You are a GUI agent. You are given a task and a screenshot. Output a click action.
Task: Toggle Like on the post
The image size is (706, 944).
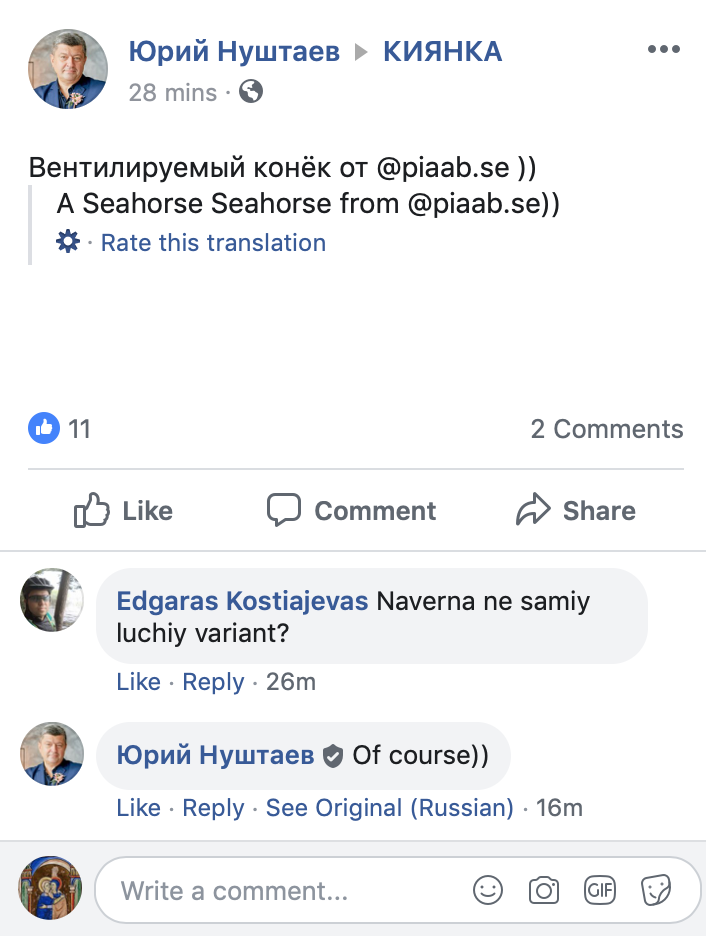[x=124, y=511]
